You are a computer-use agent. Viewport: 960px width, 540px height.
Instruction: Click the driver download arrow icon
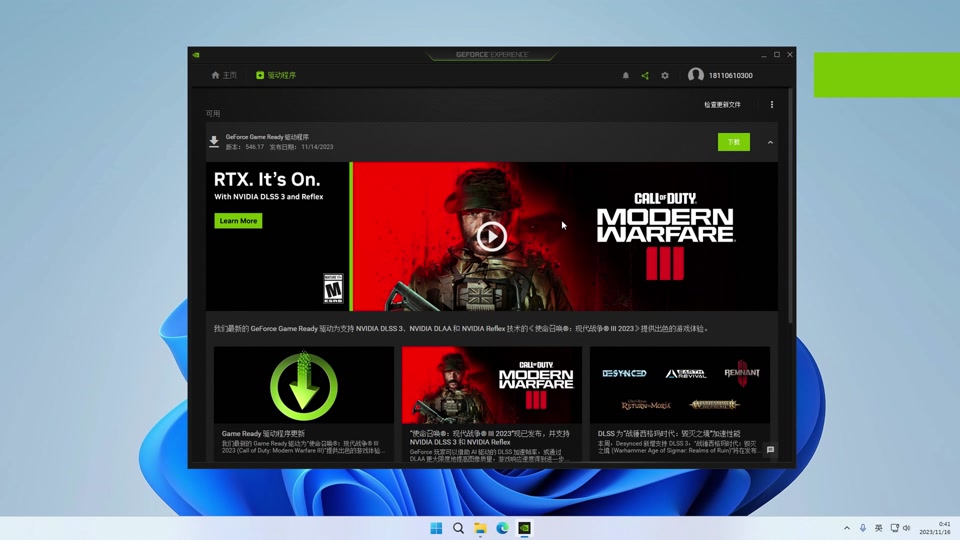(214, 142)
